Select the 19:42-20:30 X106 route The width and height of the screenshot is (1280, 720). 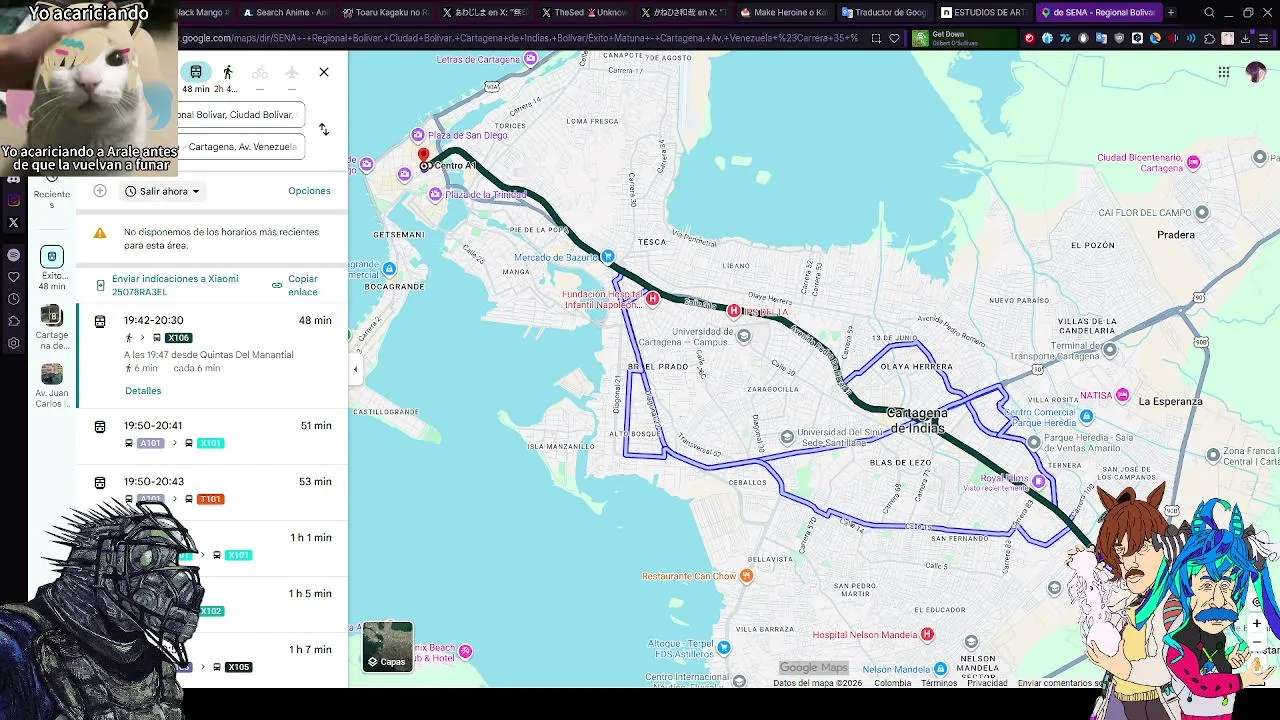pos(212,355)
